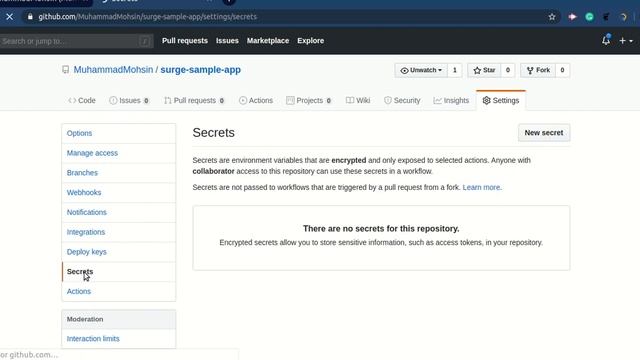Click the no secrets for this repository message
640x360 pixels.
[x=381, y=229]
